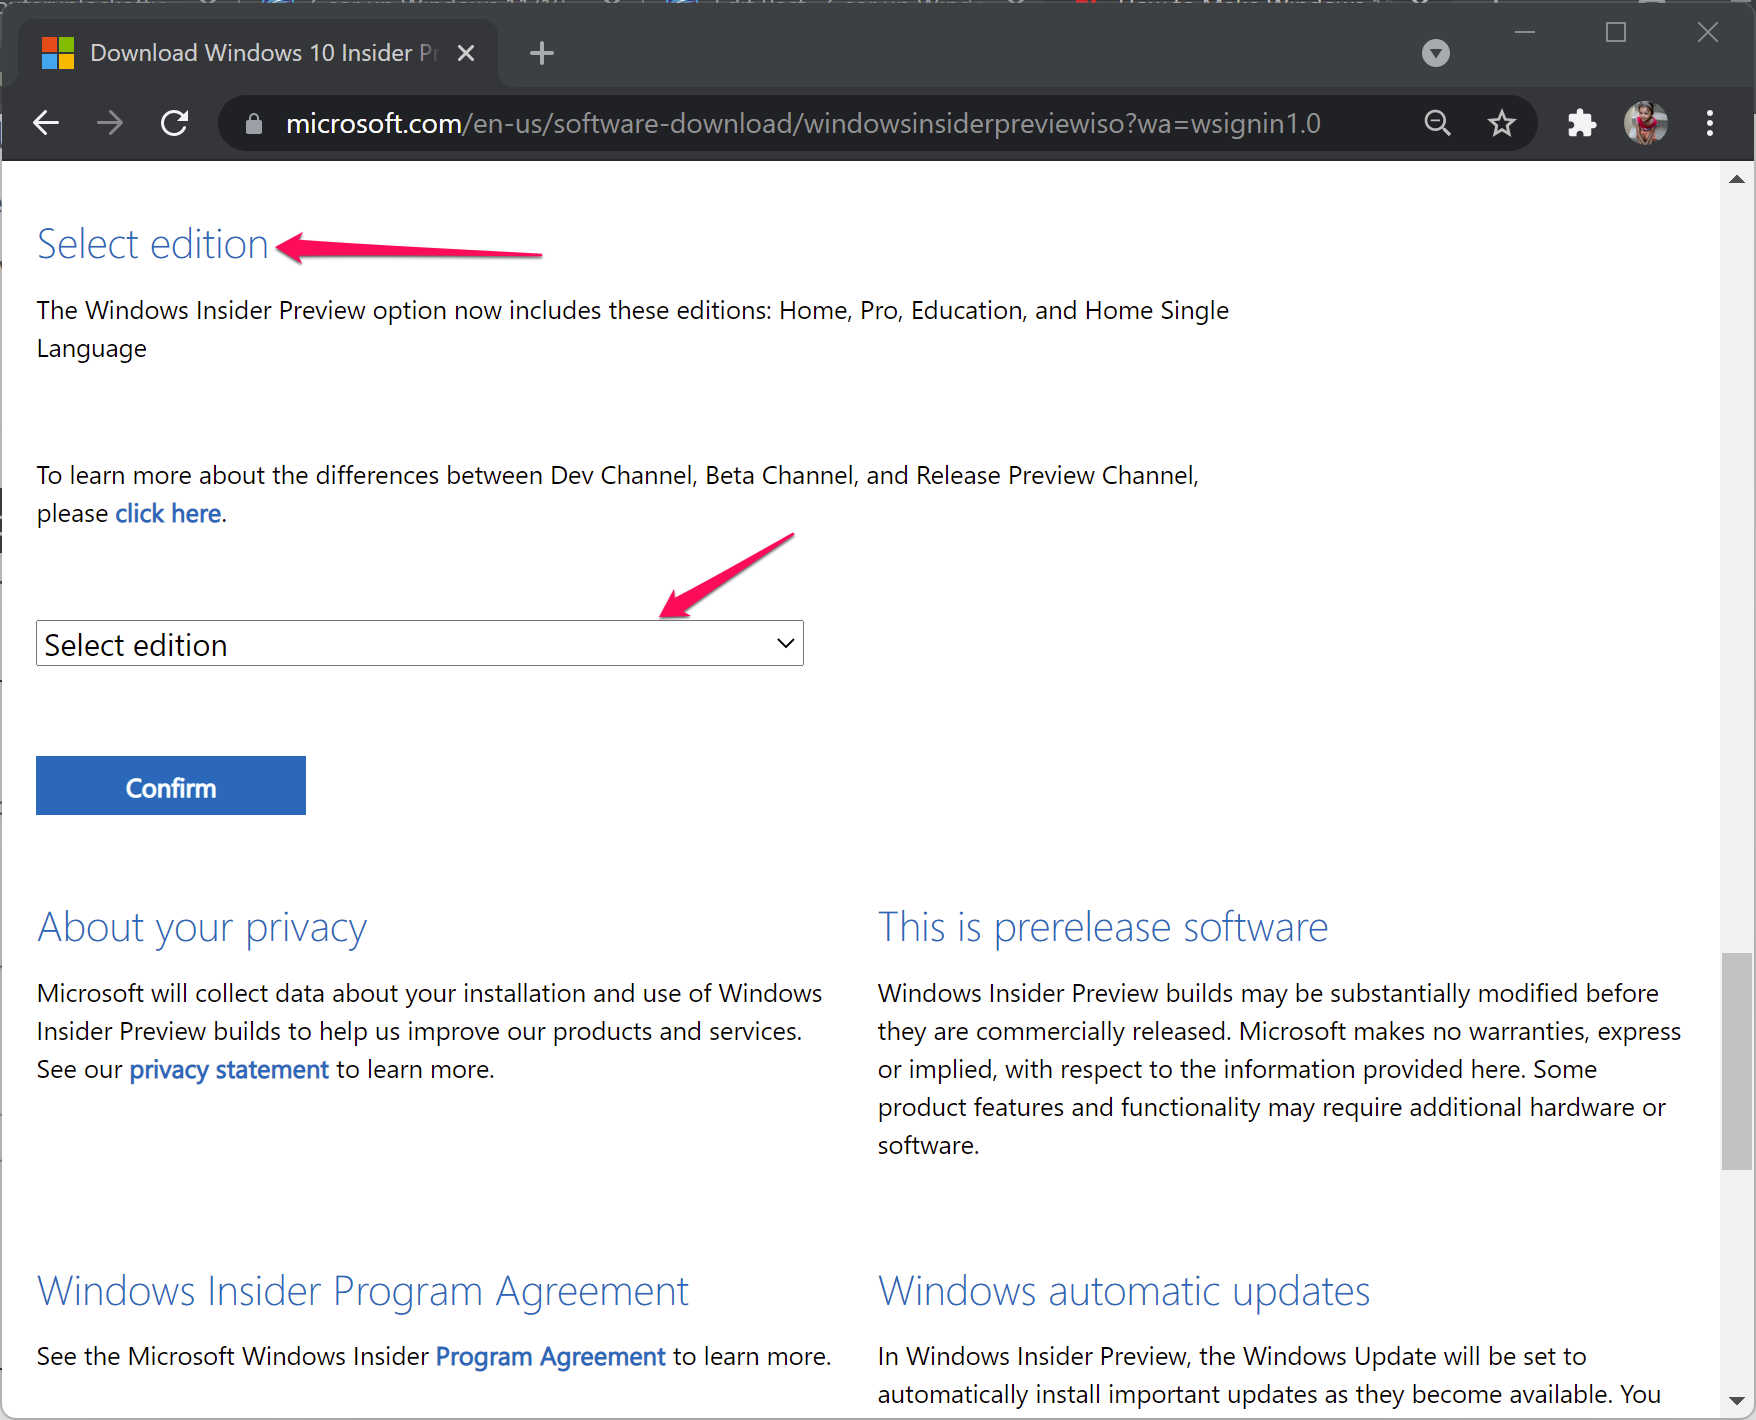Select the Download Windows 10 Insider tab
The height and width of the screenshot is (1420, 1756).
[257, 53]
